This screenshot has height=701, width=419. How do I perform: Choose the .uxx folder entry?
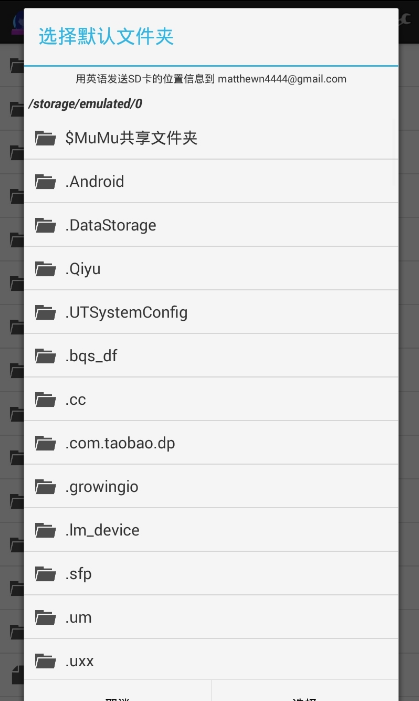coord(211,660)
